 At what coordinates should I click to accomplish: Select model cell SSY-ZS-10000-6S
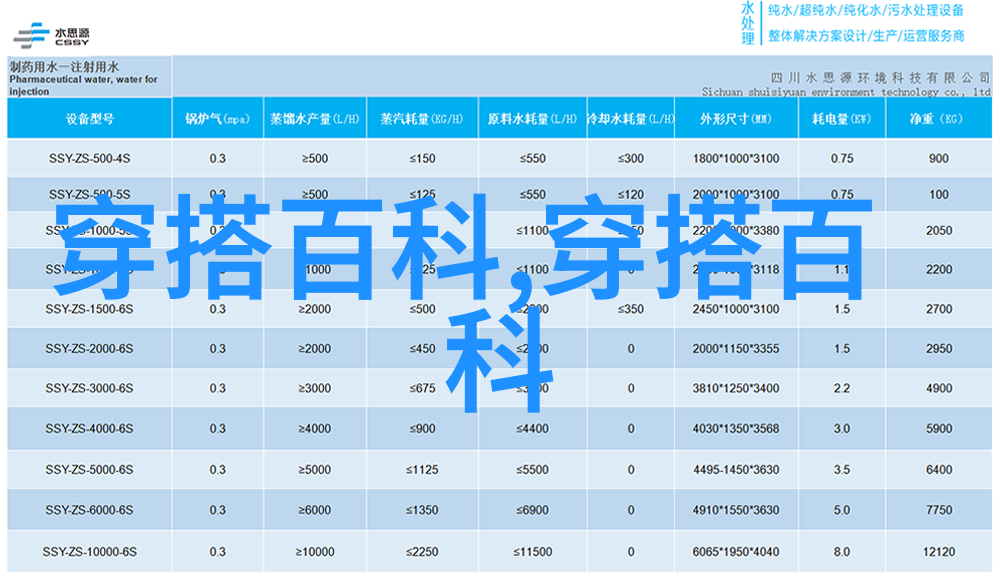click(89, 552)
